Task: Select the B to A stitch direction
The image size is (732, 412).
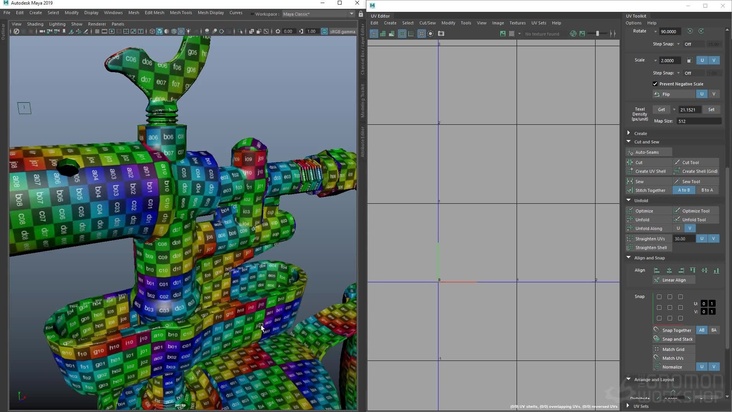Action: (707, 190)
